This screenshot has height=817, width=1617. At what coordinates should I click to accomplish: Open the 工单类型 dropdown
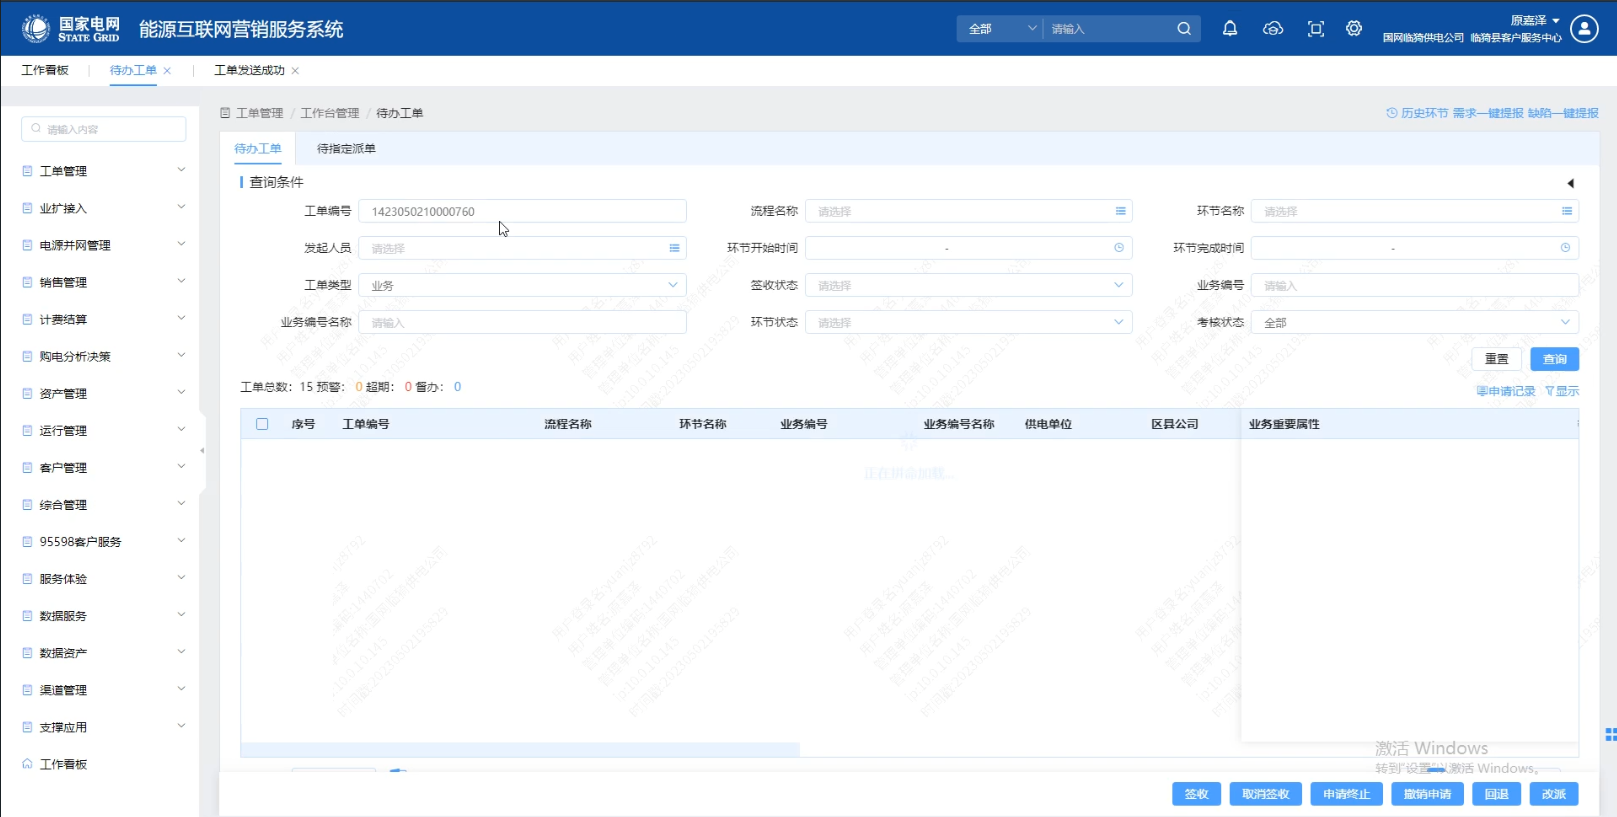tap(522, 285)
